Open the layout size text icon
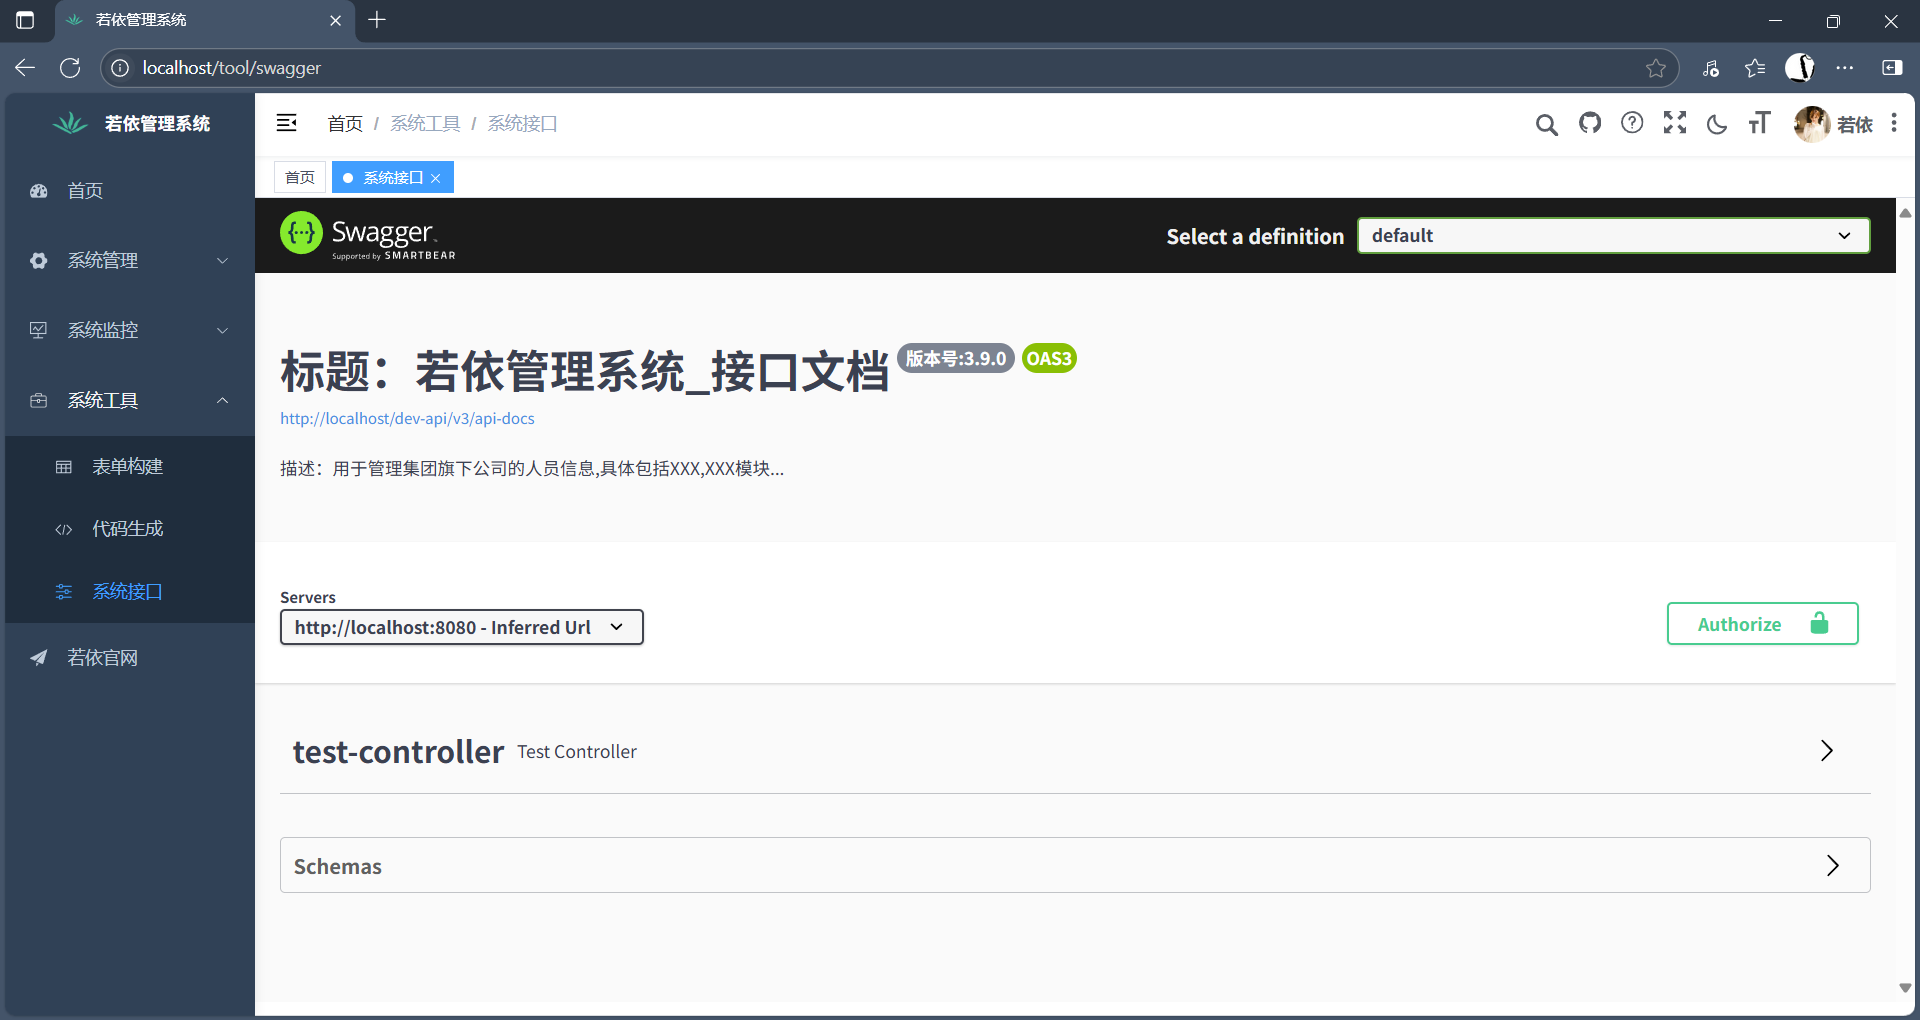The image size is (1920, 1020). coord(1759,123)
